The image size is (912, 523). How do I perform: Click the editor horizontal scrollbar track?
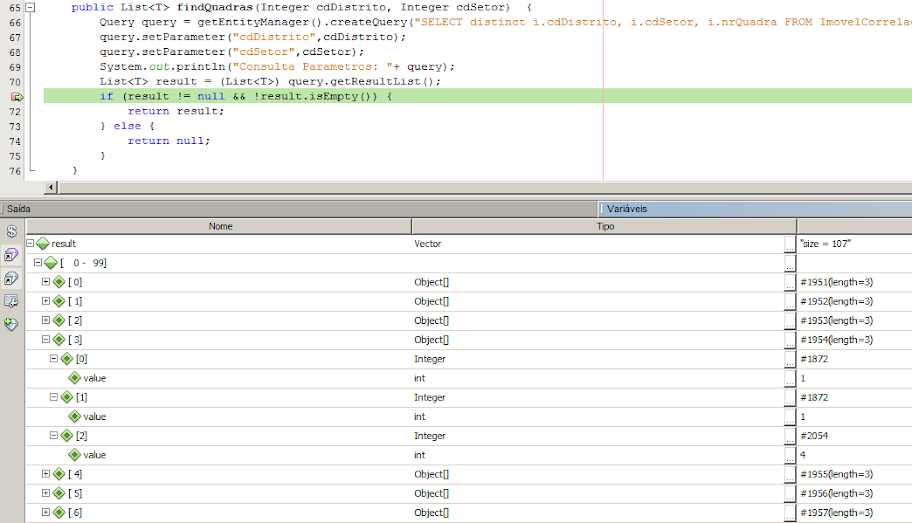(484, 187)
